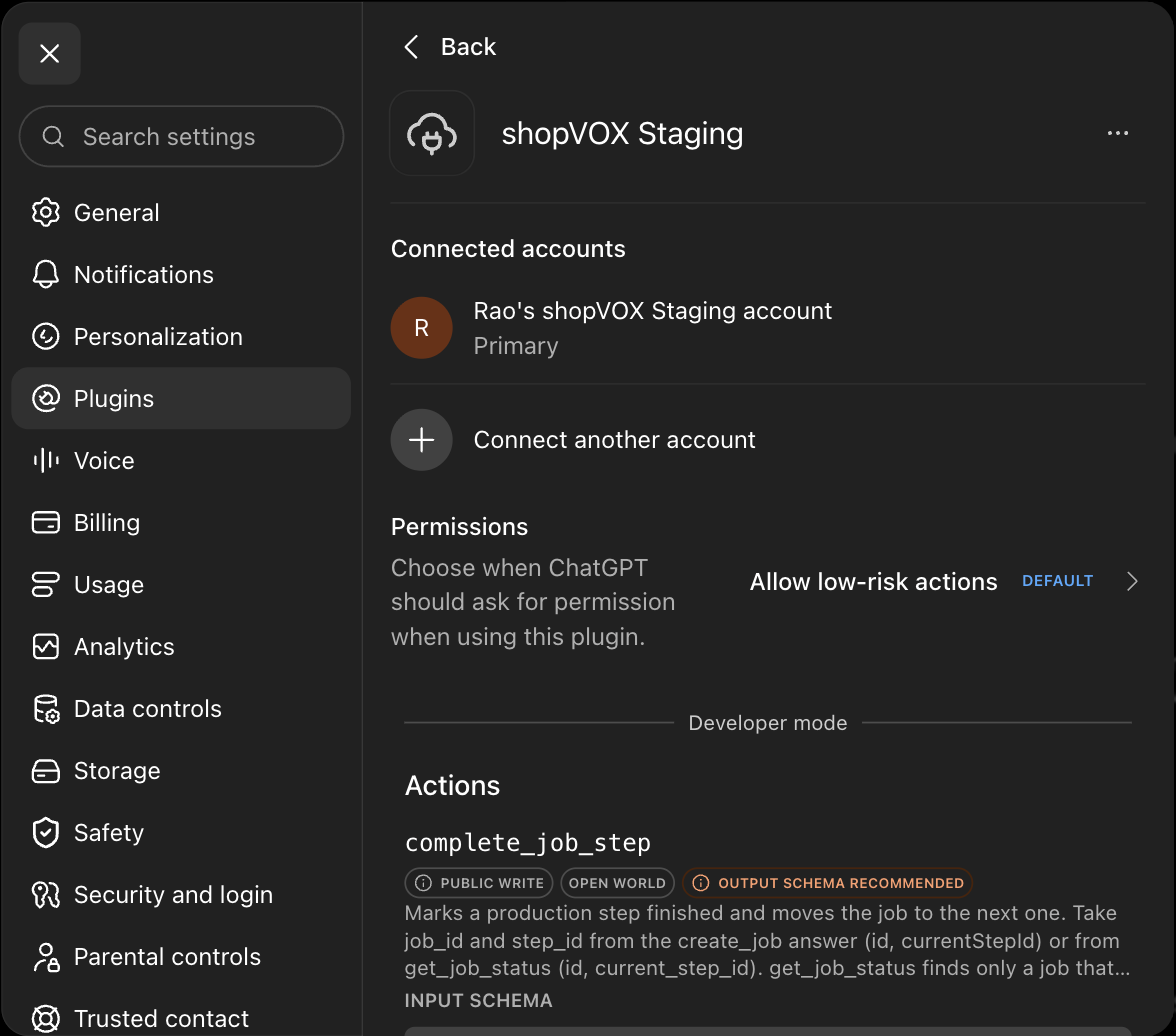Viewport: 1176px width, 1036px height.
Task: Open the three-dot more options menu
Action: point(1118,134)
